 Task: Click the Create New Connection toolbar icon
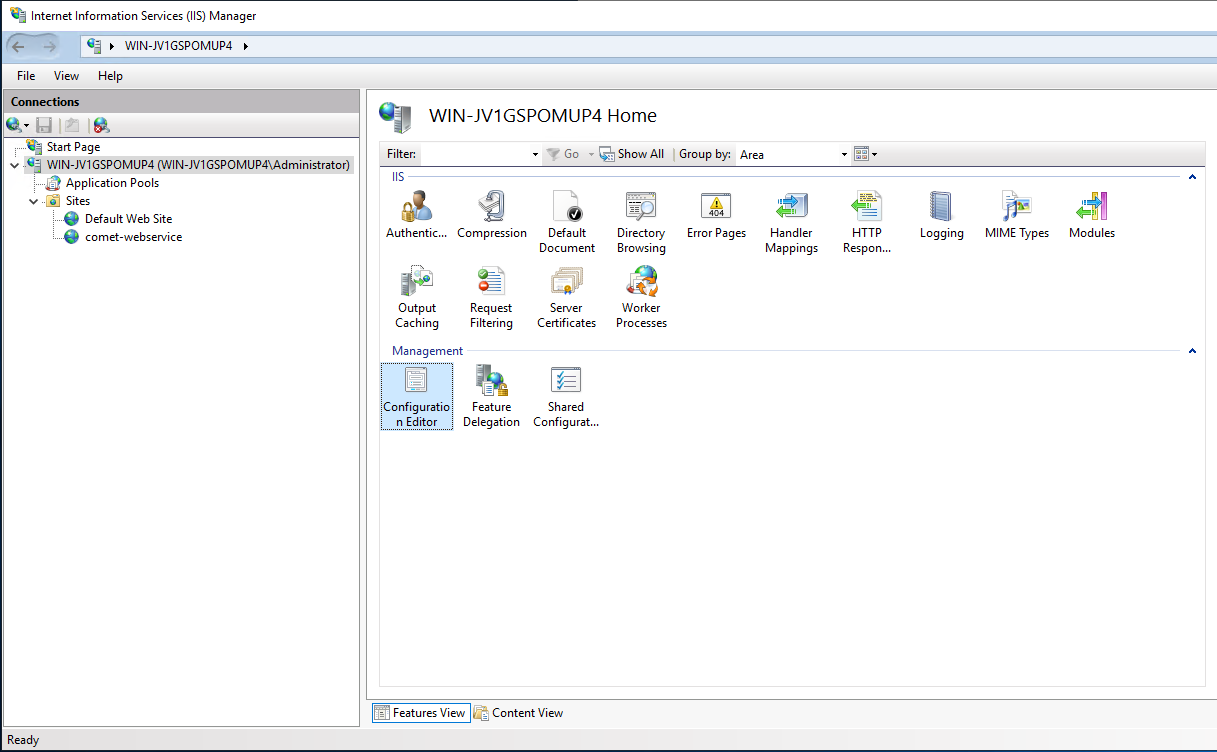pyautogui.click(x=17, y=125)
